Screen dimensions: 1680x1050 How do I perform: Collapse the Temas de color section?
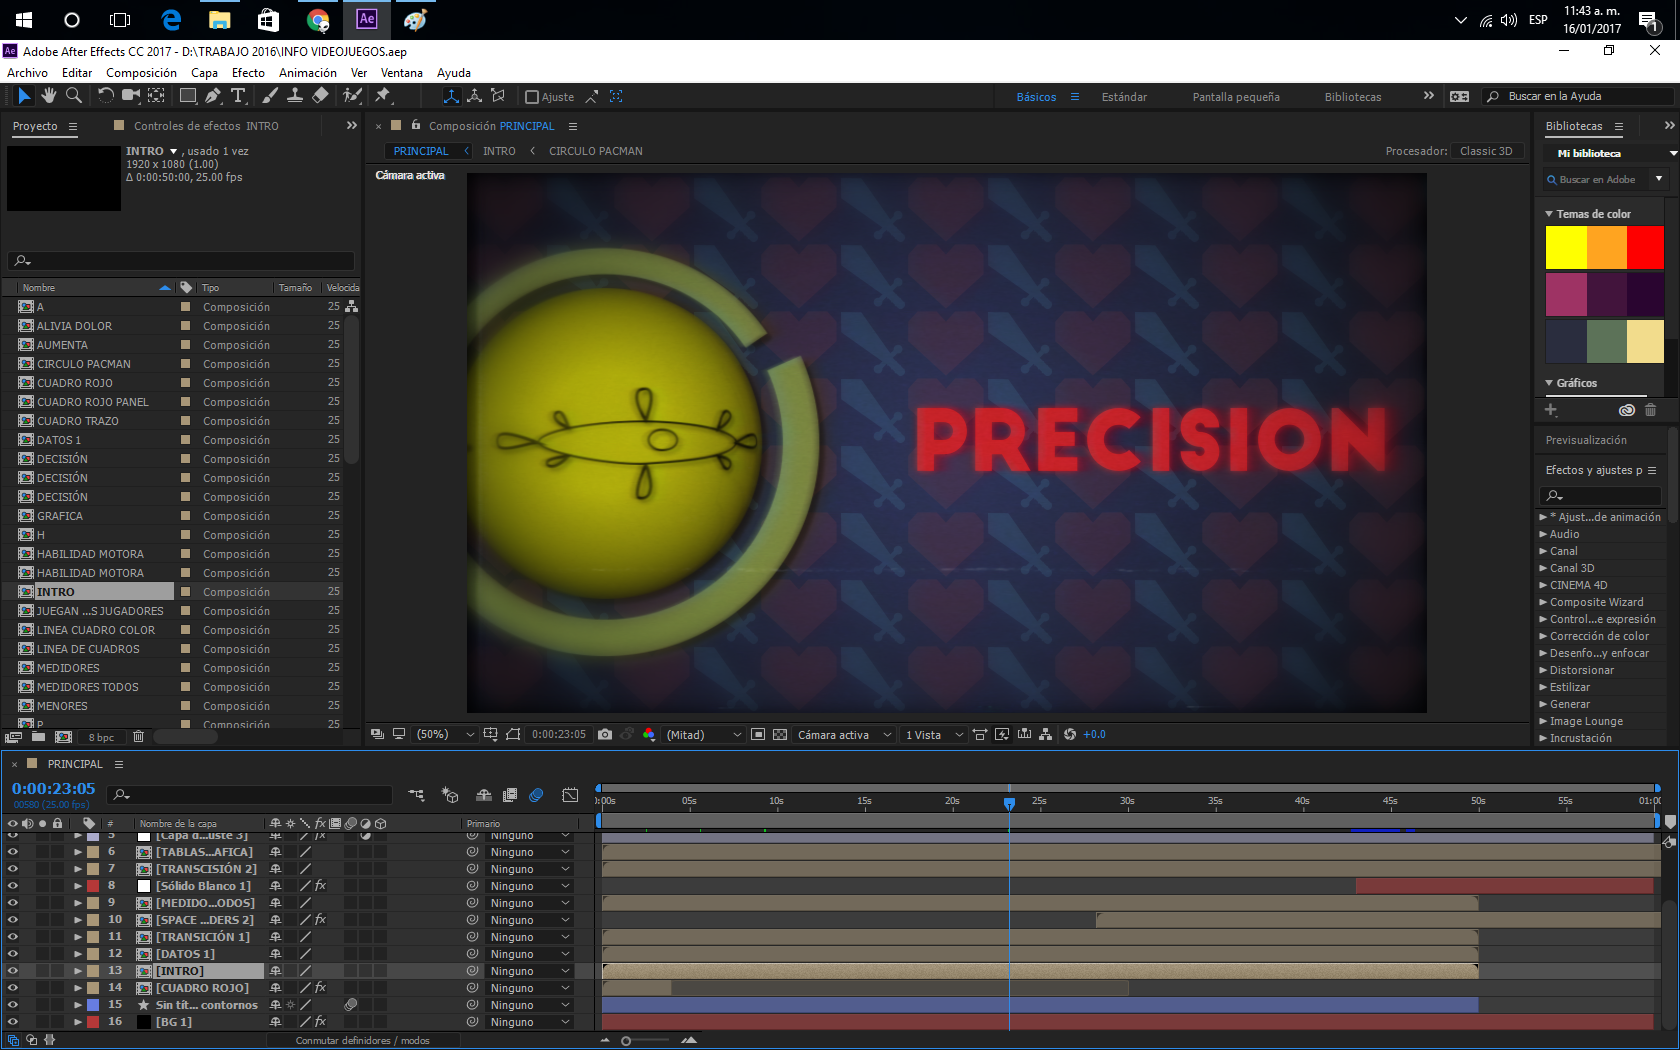click(x=1549, y=214)
